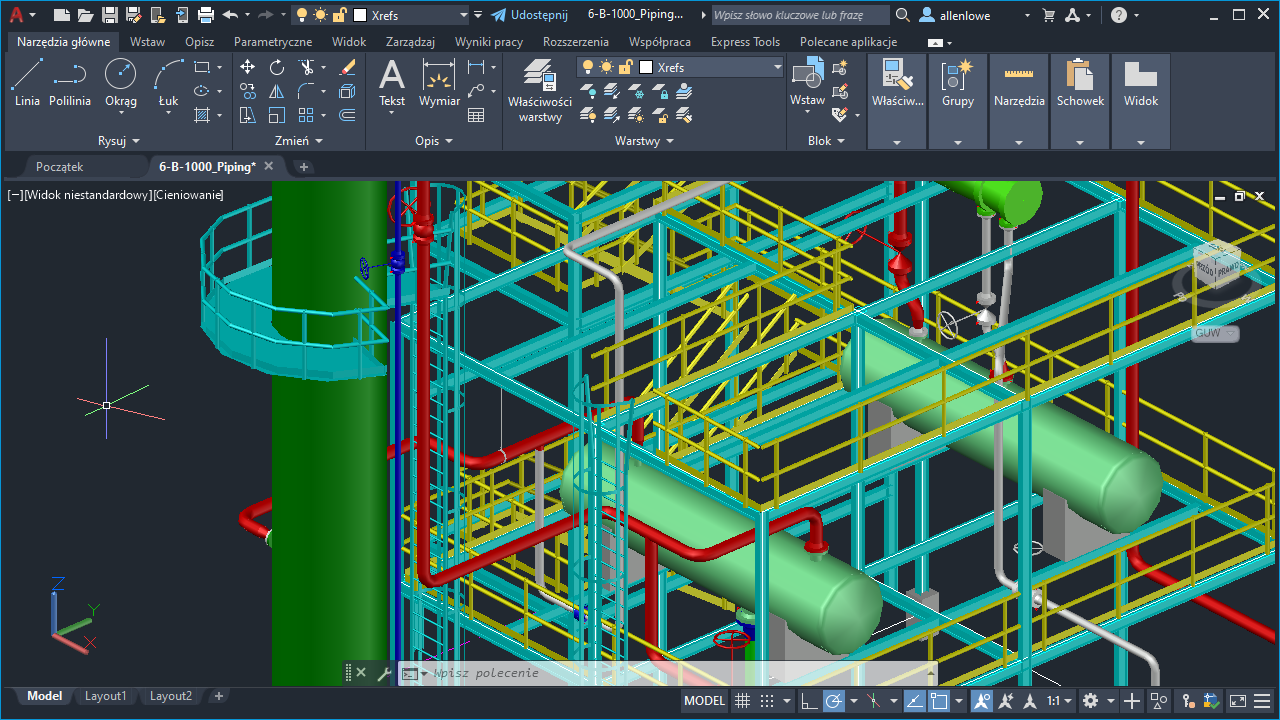The image size is (1280, 720).
Task: Click the Move tool in Zmień panel
Action: pyautogui.click(x=248, y=67)
